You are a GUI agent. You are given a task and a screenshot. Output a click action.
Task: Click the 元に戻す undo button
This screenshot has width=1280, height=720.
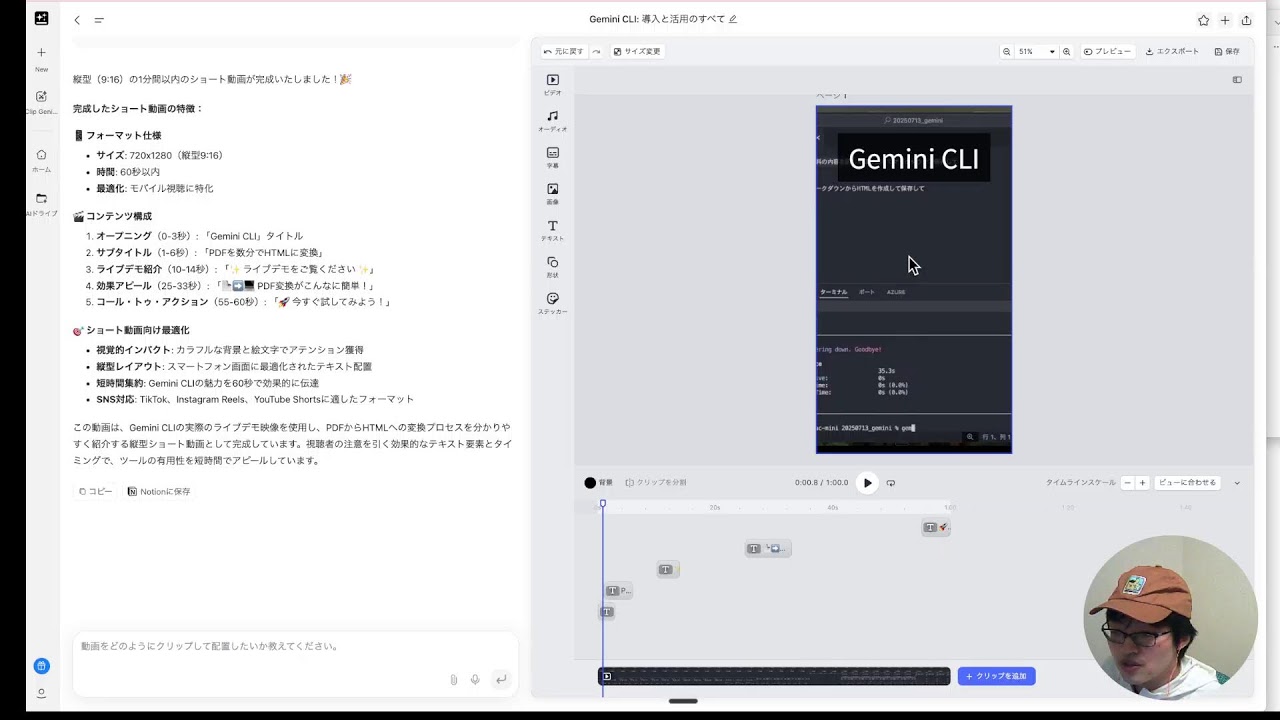point(563,51)
